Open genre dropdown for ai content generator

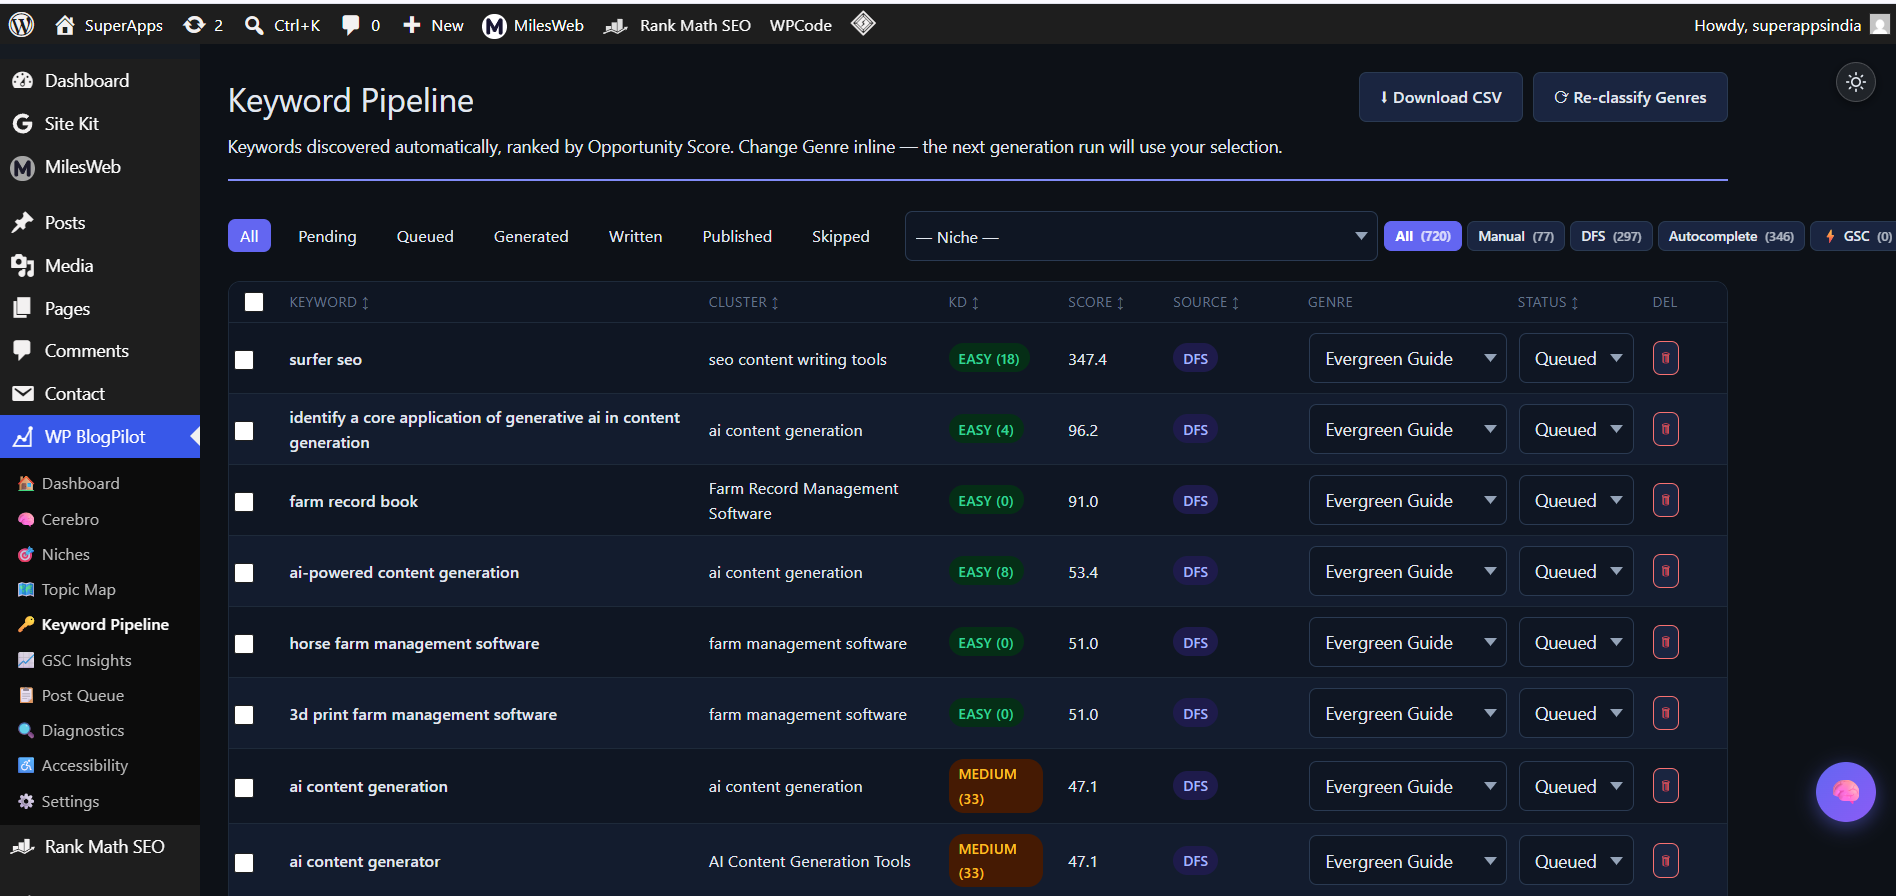pos(1407,860)
